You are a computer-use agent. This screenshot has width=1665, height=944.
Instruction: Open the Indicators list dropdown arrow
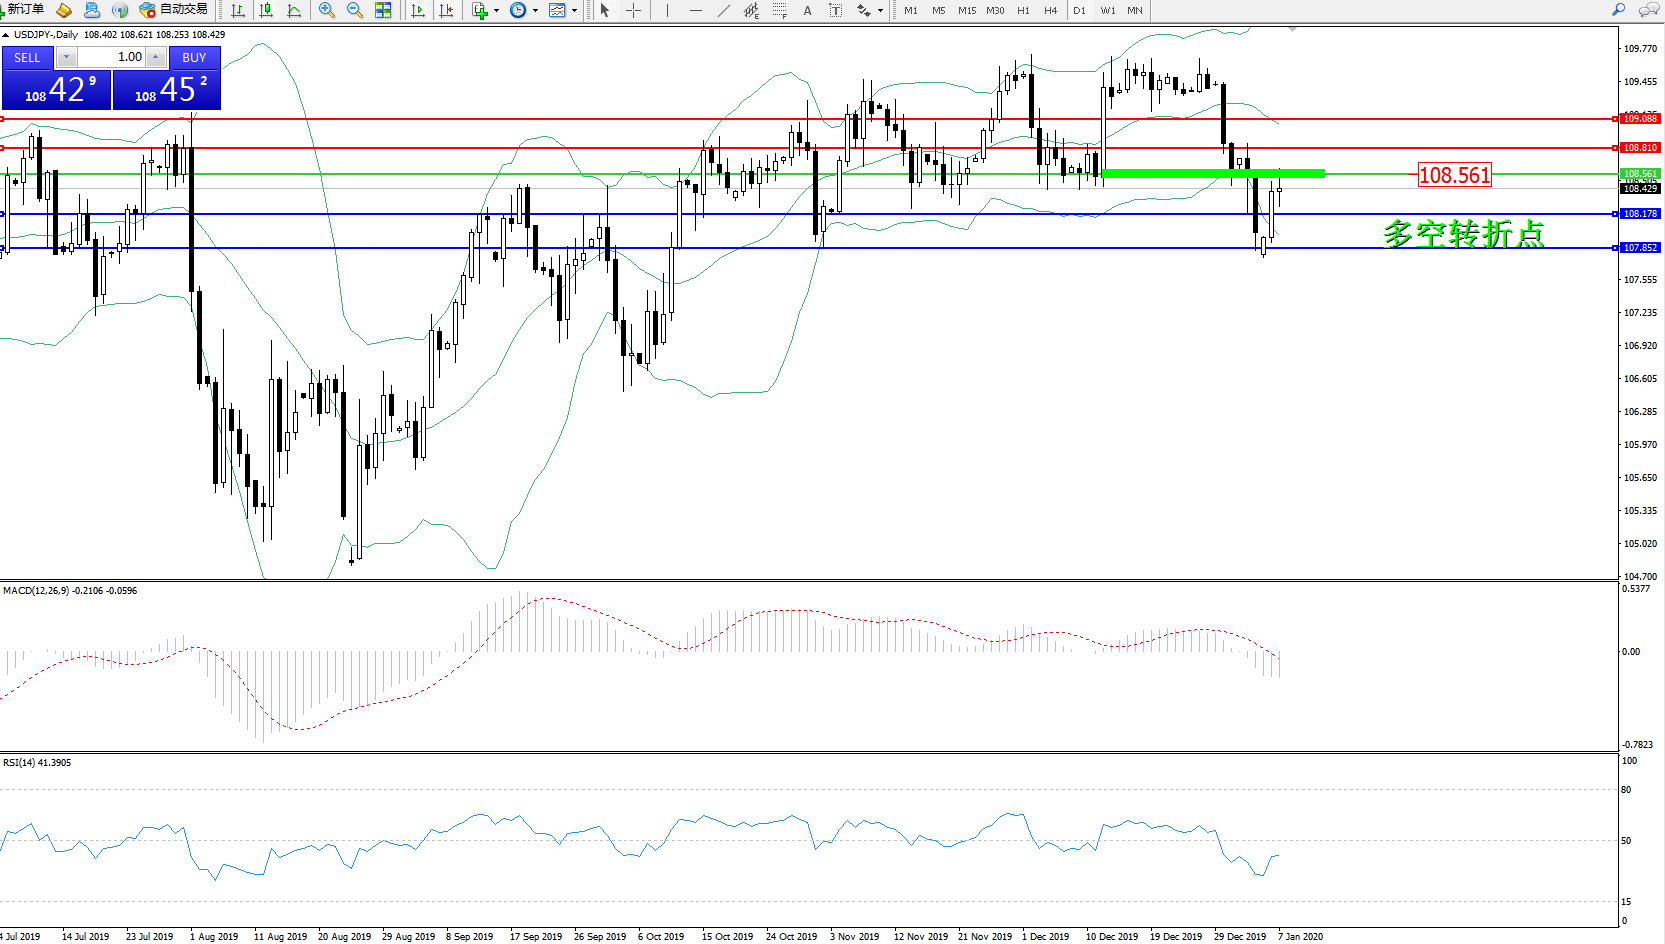tap(497, 11)
